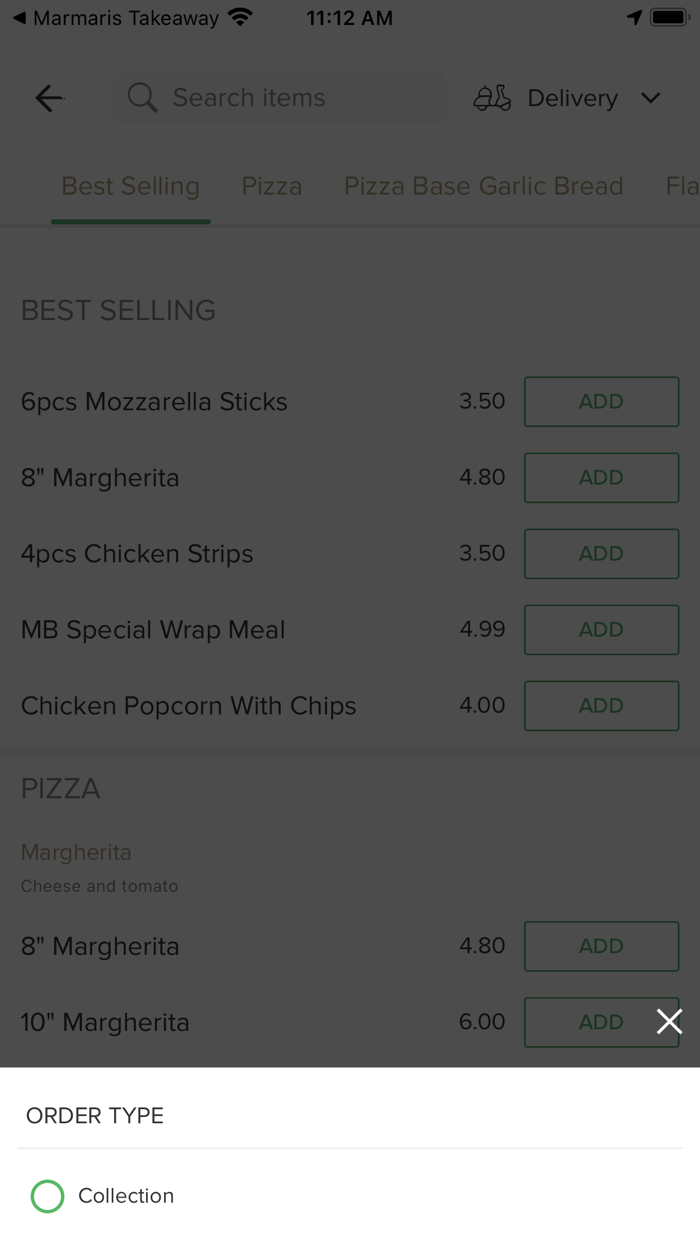This screenshot has height=1244, width=700.
Task: Tap the Wi-Fi icon in status bar
Action: (x=239, y=16)
